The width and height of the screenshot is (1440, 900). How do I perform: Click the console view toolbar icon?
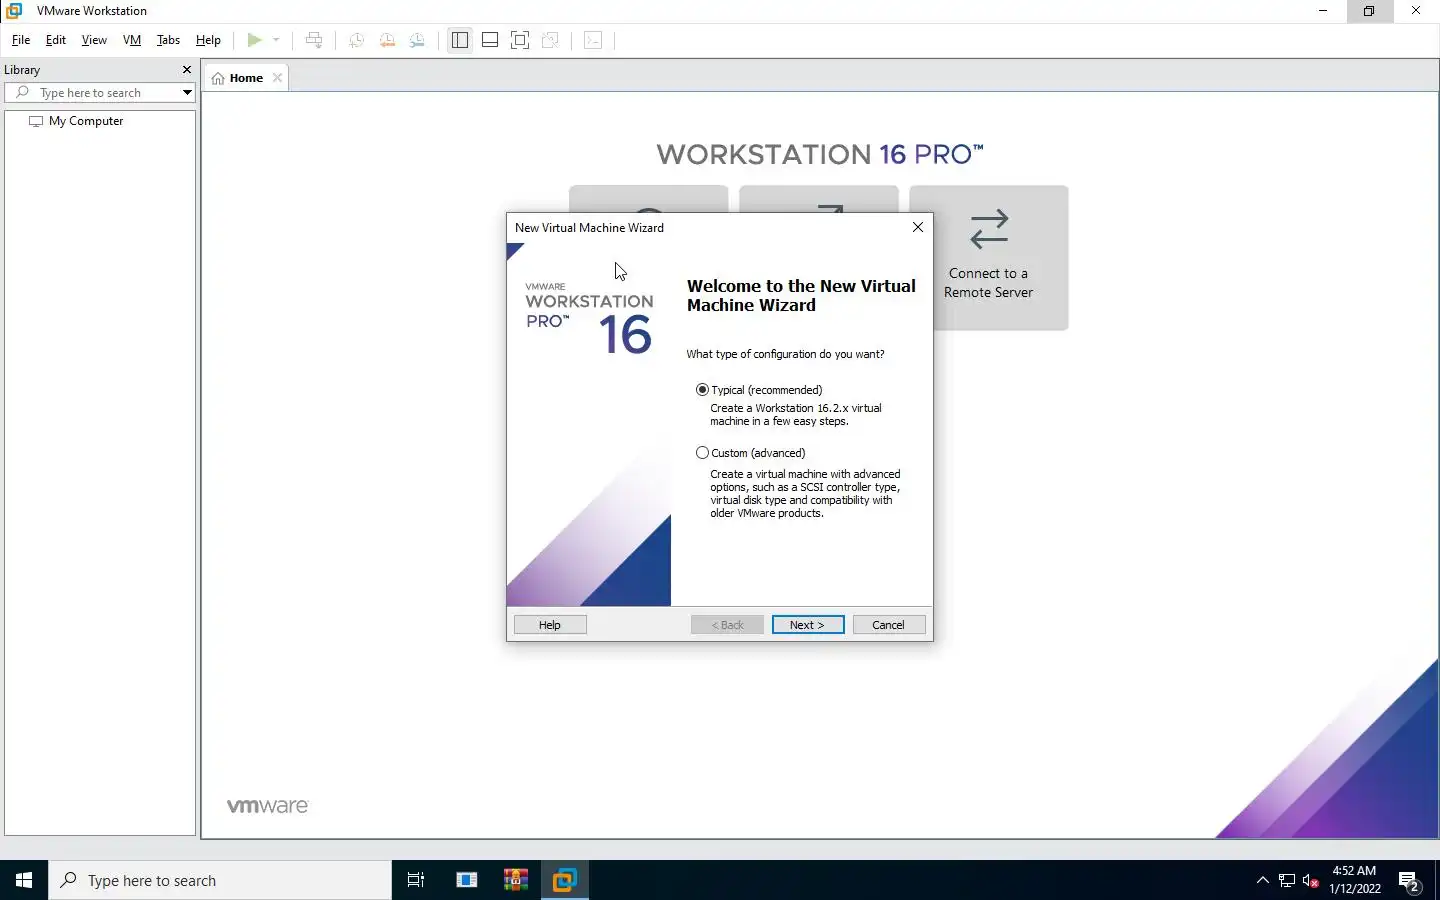coord(593,40)
